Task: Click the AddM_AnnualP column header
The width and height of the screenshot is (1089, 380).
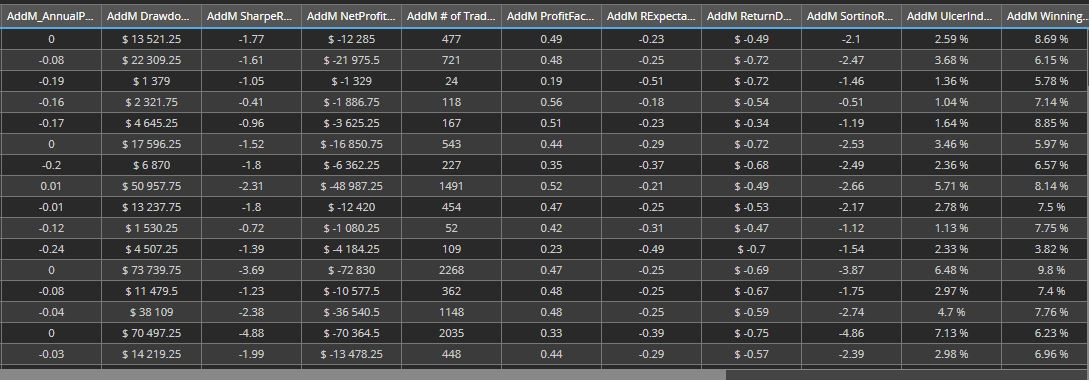Action: point(51,15)
